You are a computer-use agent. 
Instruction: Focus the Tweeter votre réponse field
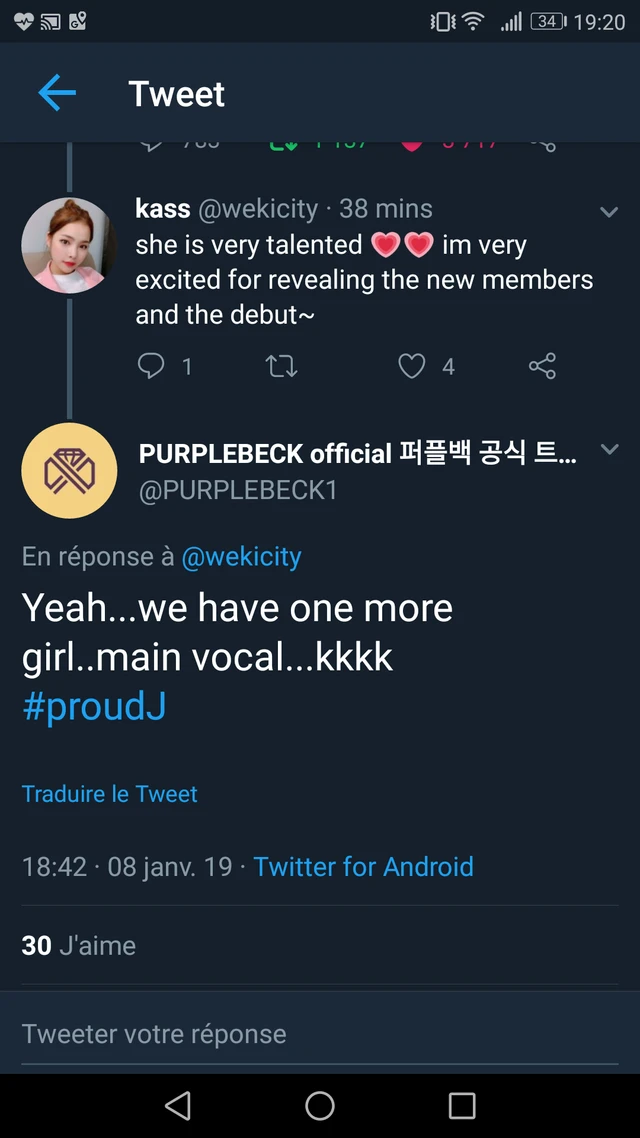point(320,1033)
